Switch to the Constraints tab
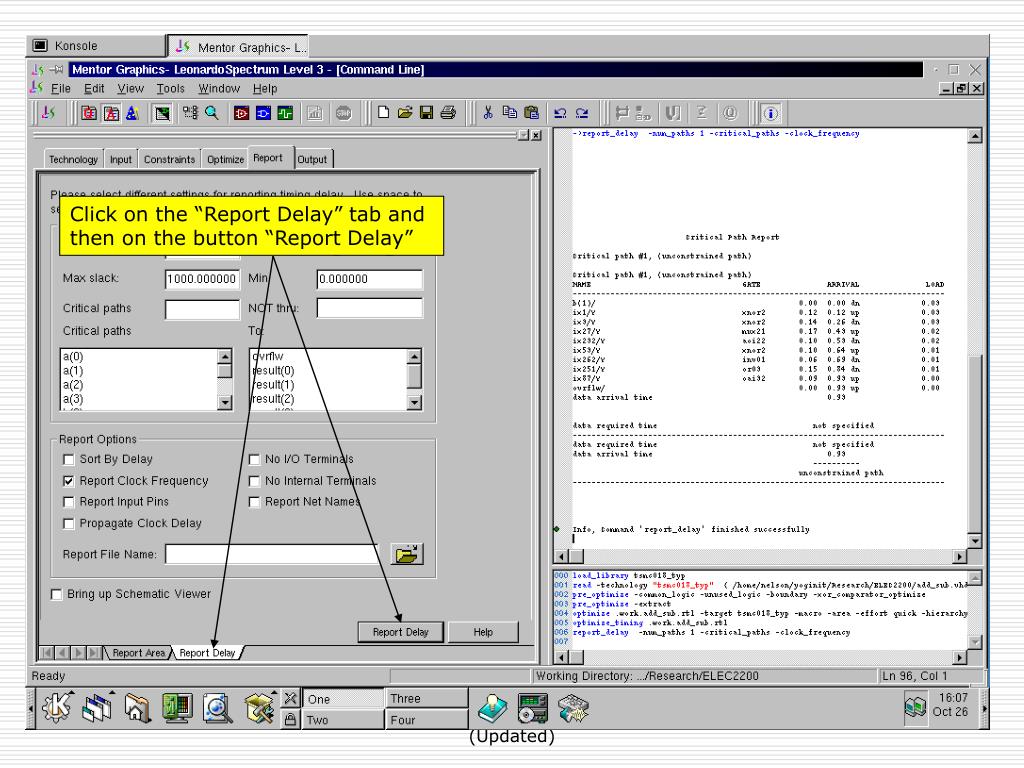 tap(169, 159)
